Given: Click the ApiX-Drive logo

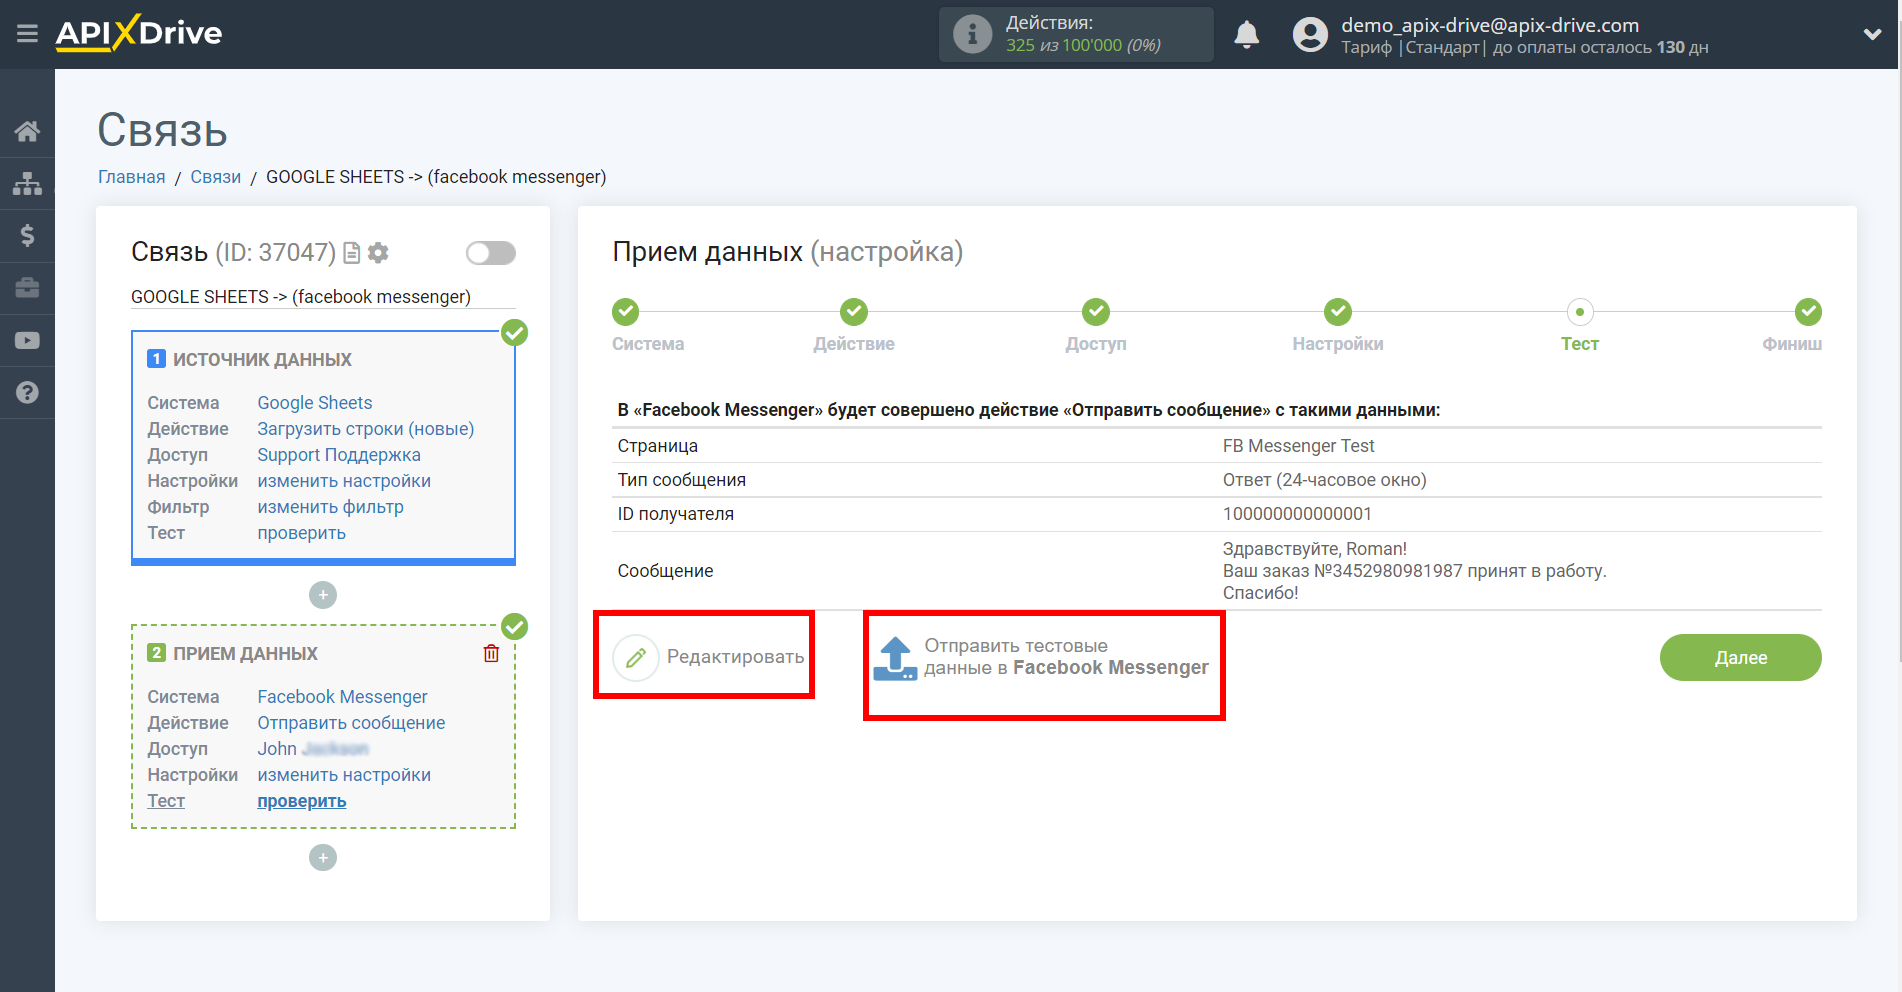Looking at the screenshot, I should point(139,33).
